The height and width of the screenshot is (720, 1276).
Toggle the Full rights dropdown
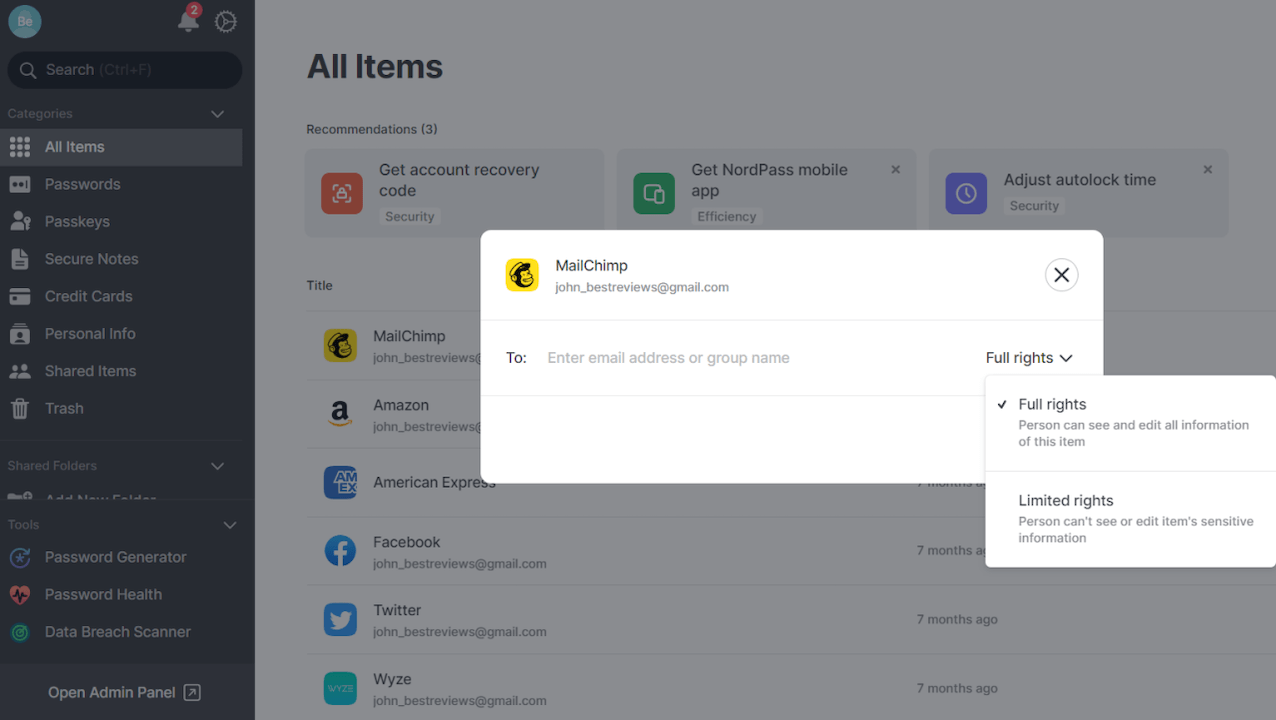pos(1029,358)
